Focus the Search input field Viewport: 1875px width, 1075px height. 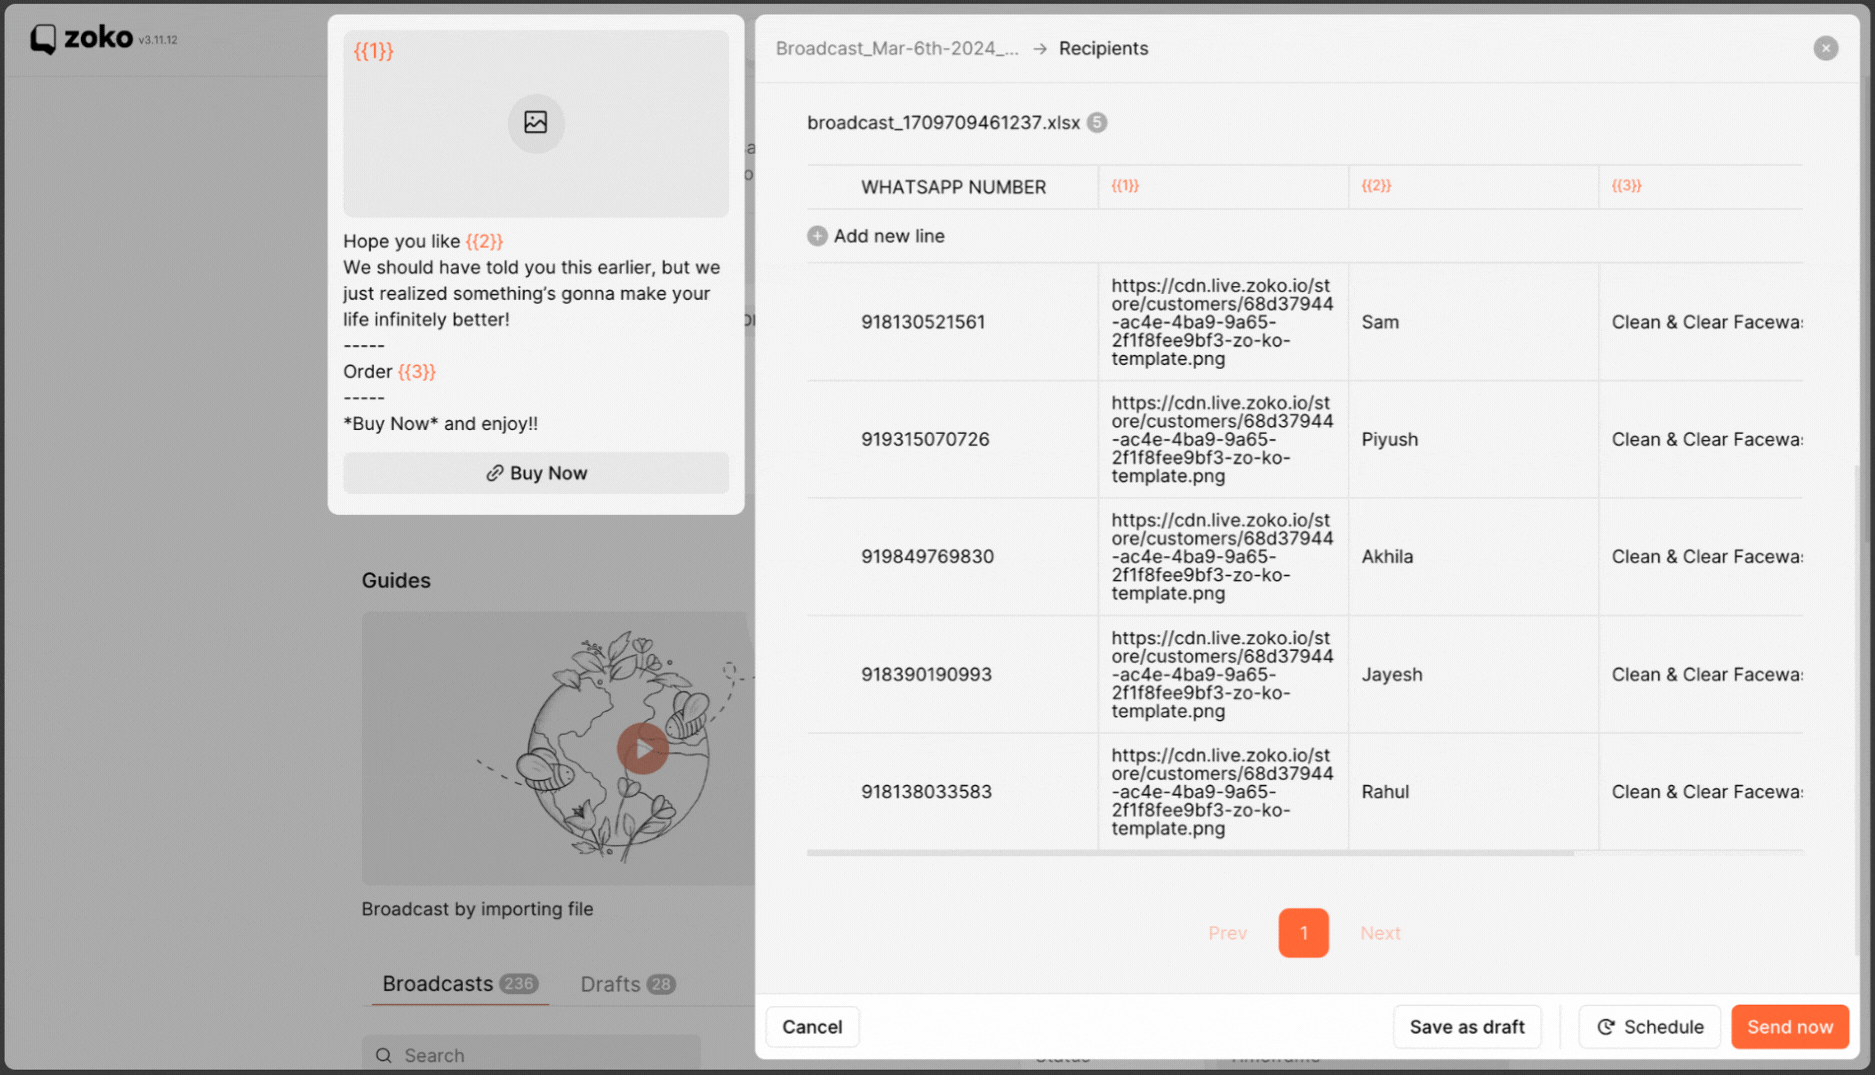[x=531, y=1055]
